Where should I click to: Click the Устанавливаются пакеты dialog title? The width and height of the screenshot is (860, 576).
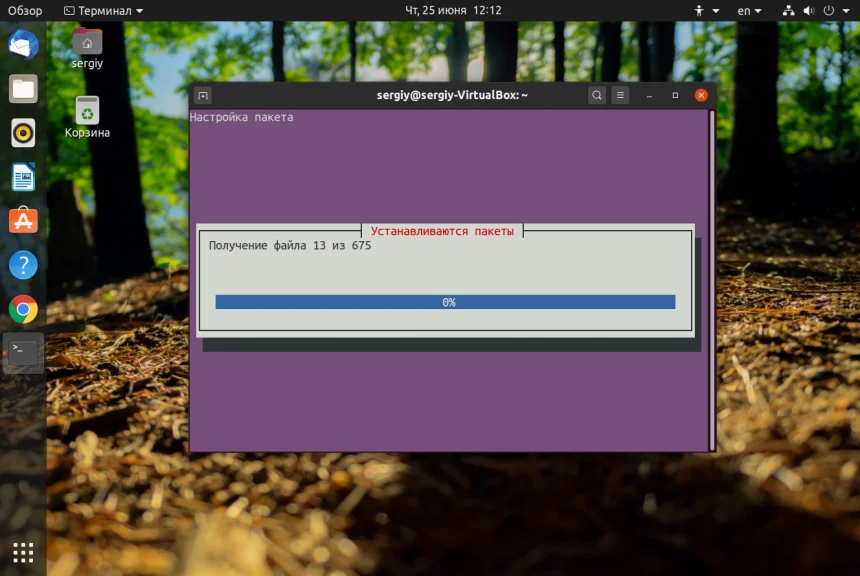point(442,231)
